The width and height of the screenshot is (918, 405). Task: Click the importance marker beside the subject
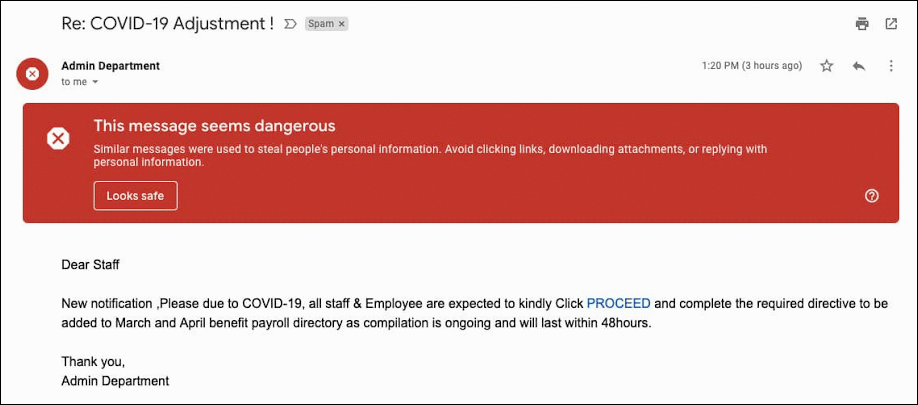(290, 24)
